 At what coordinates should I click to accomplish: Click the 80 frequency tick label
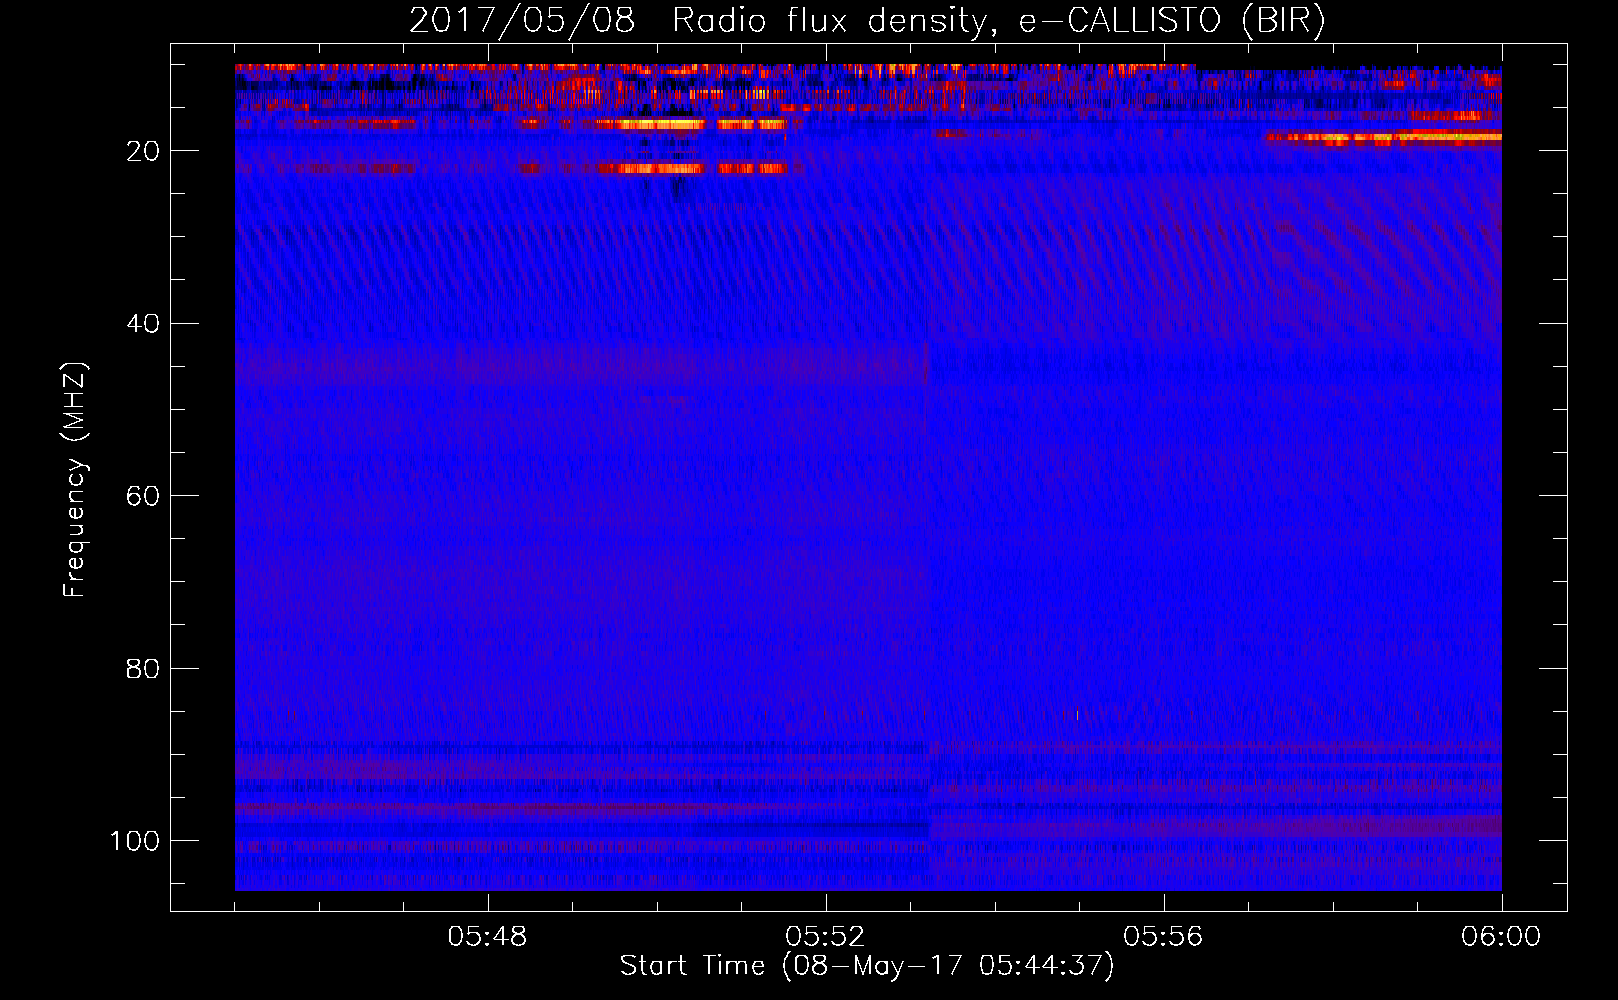pos(143,668)
